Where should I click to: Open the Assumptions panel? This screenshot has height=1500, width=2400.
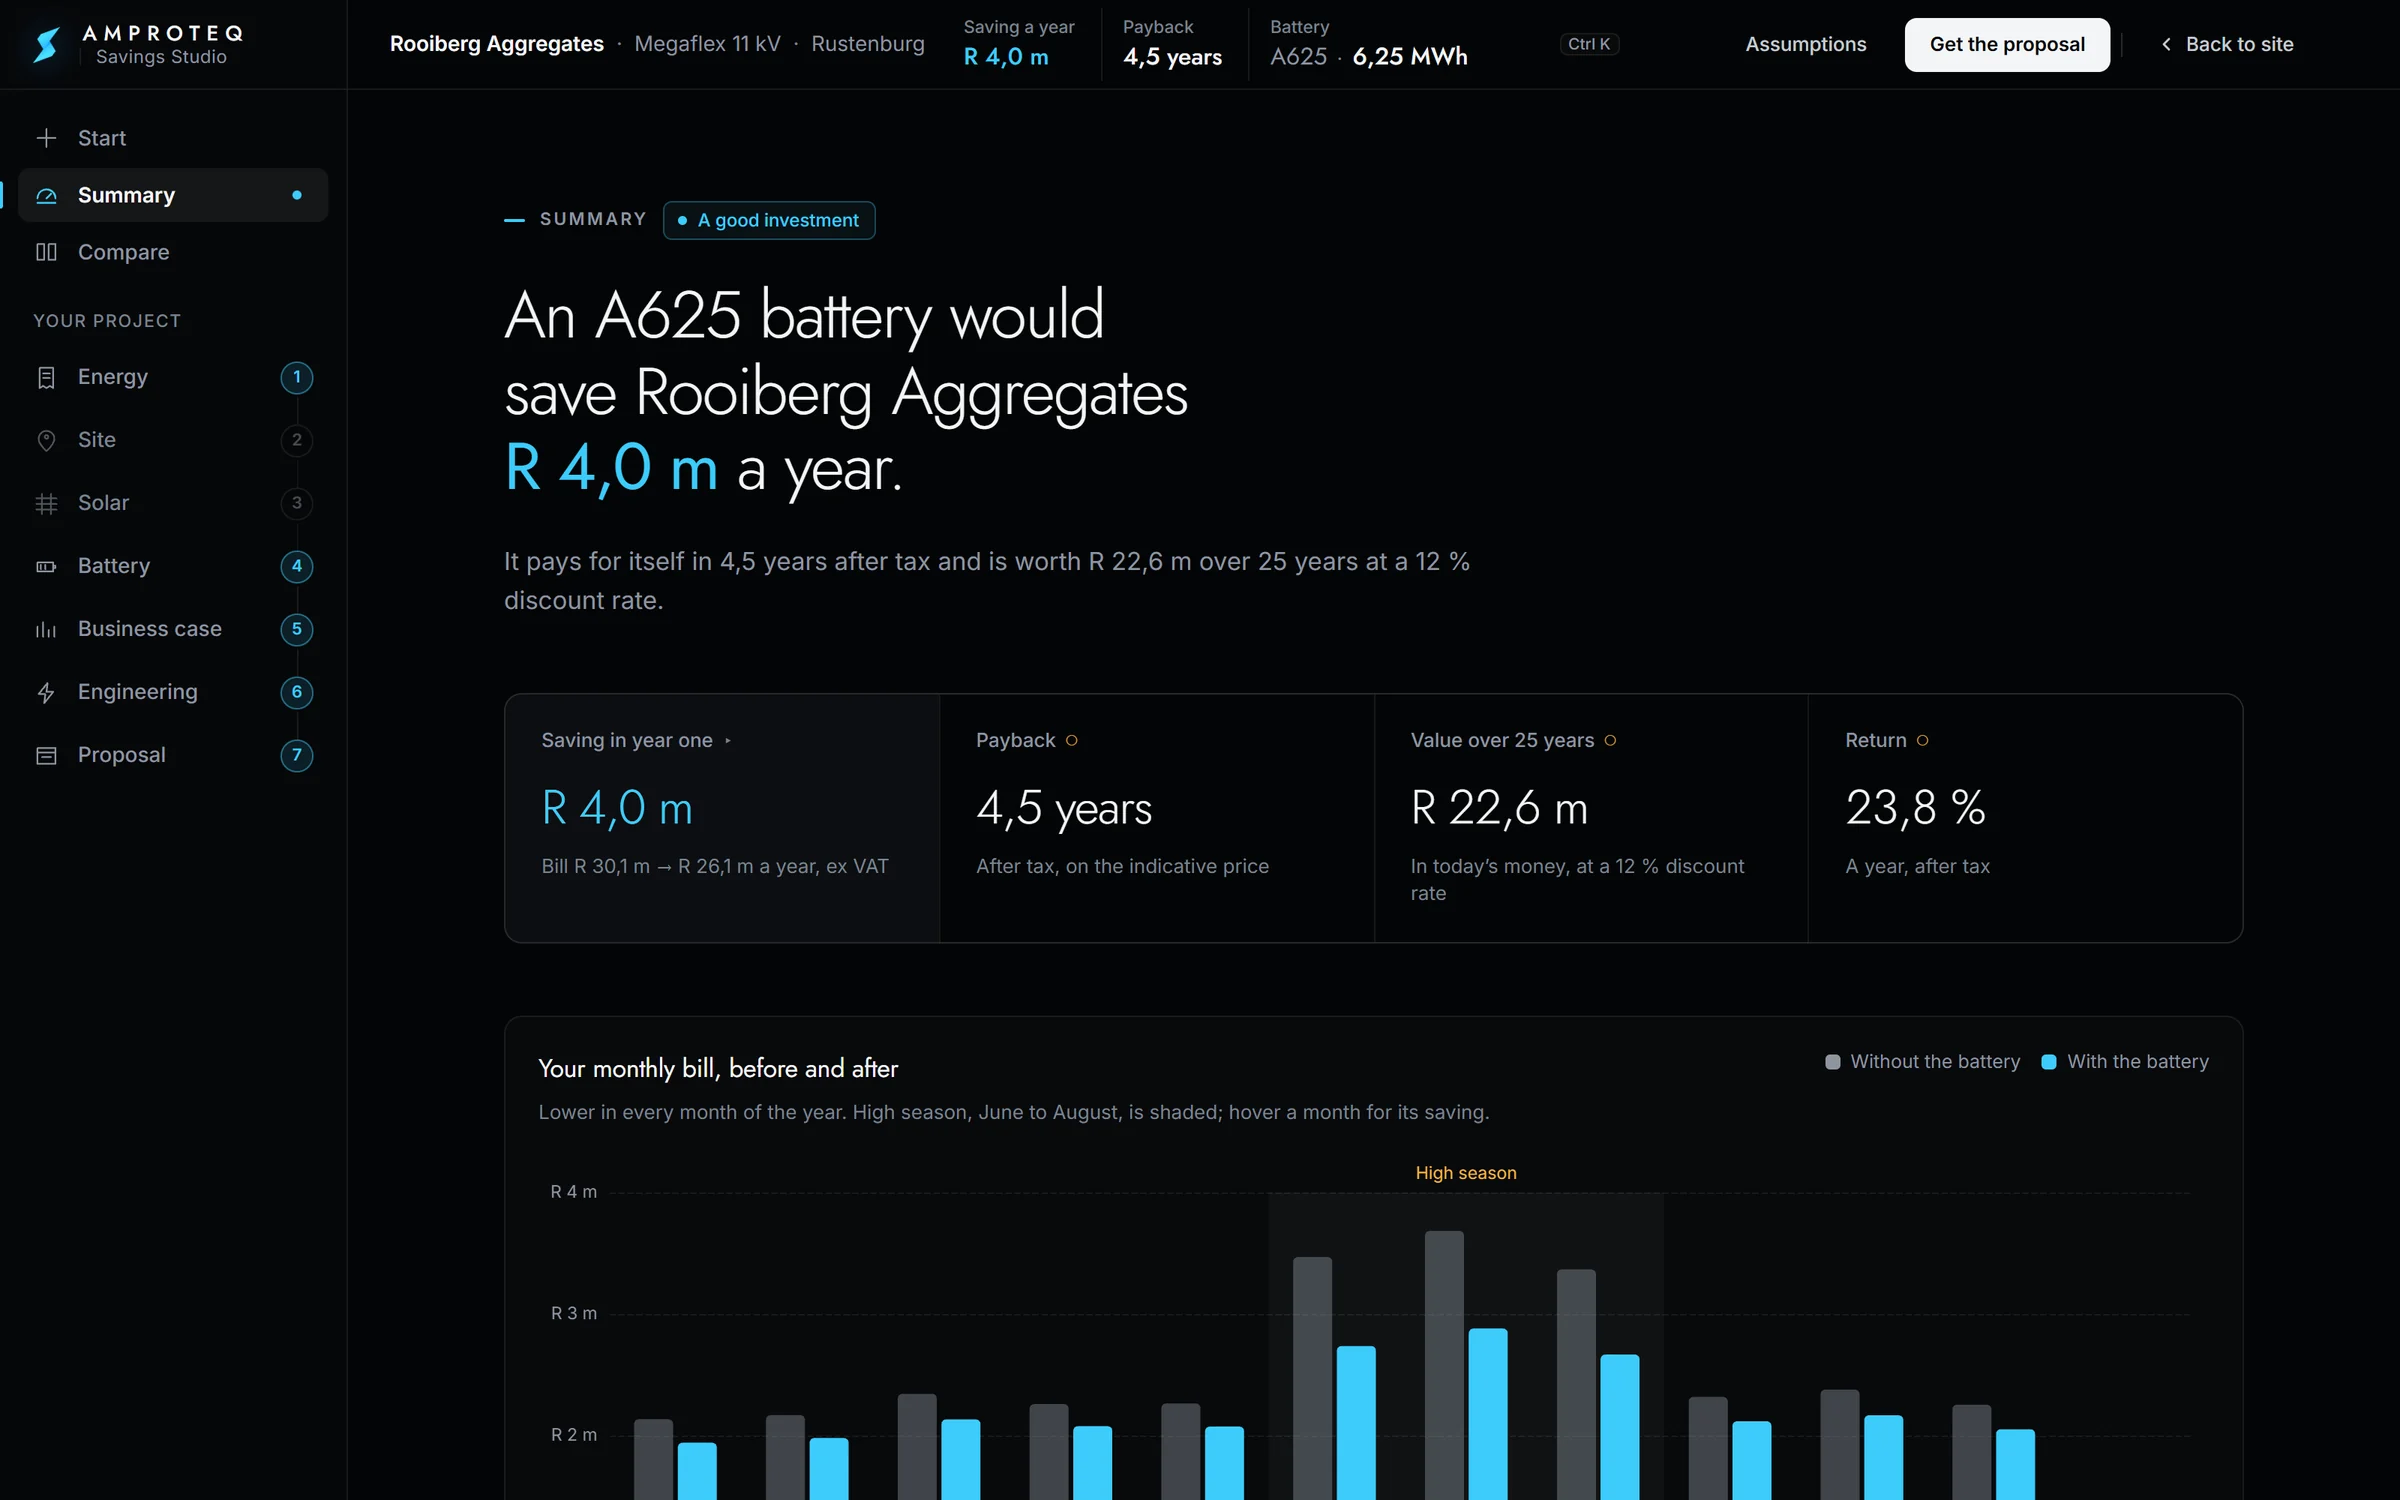pos(1805,44)
